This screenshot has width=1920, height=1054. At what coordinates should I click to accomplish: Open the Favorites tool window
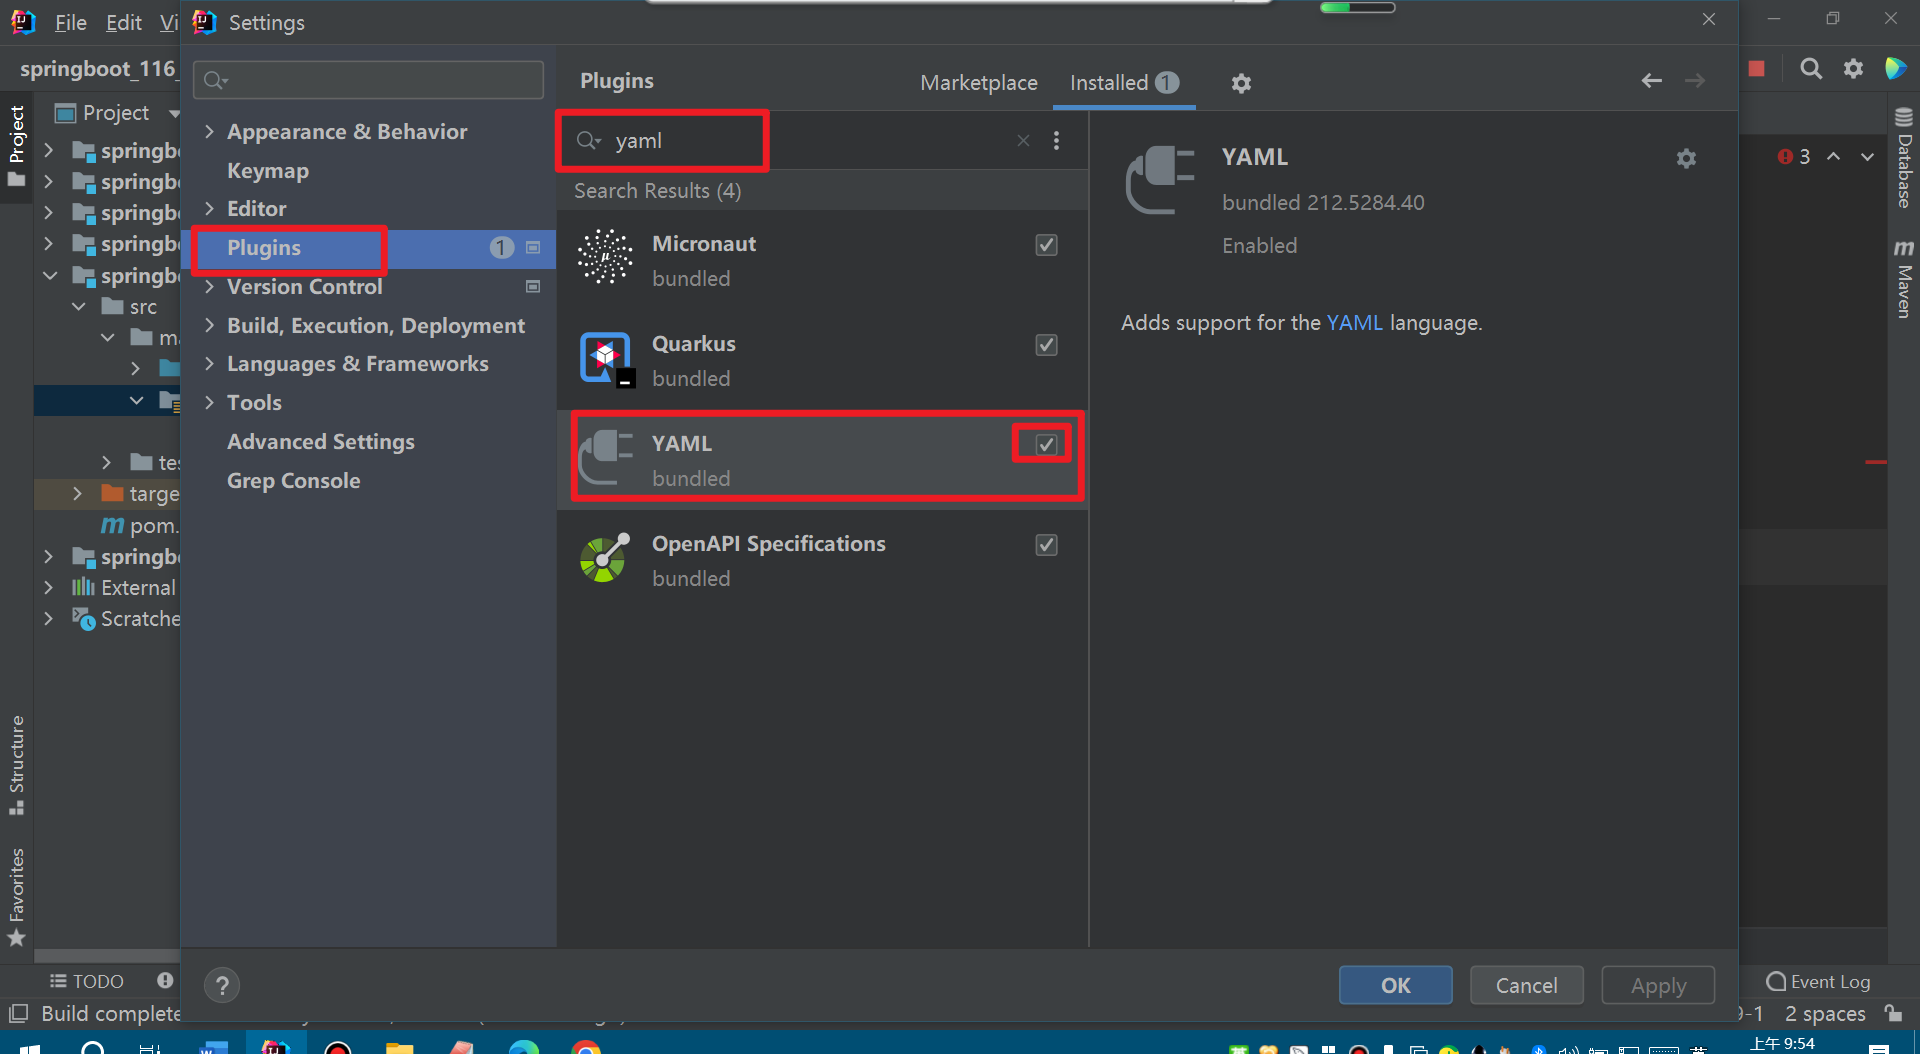click(x=16, y=897)
